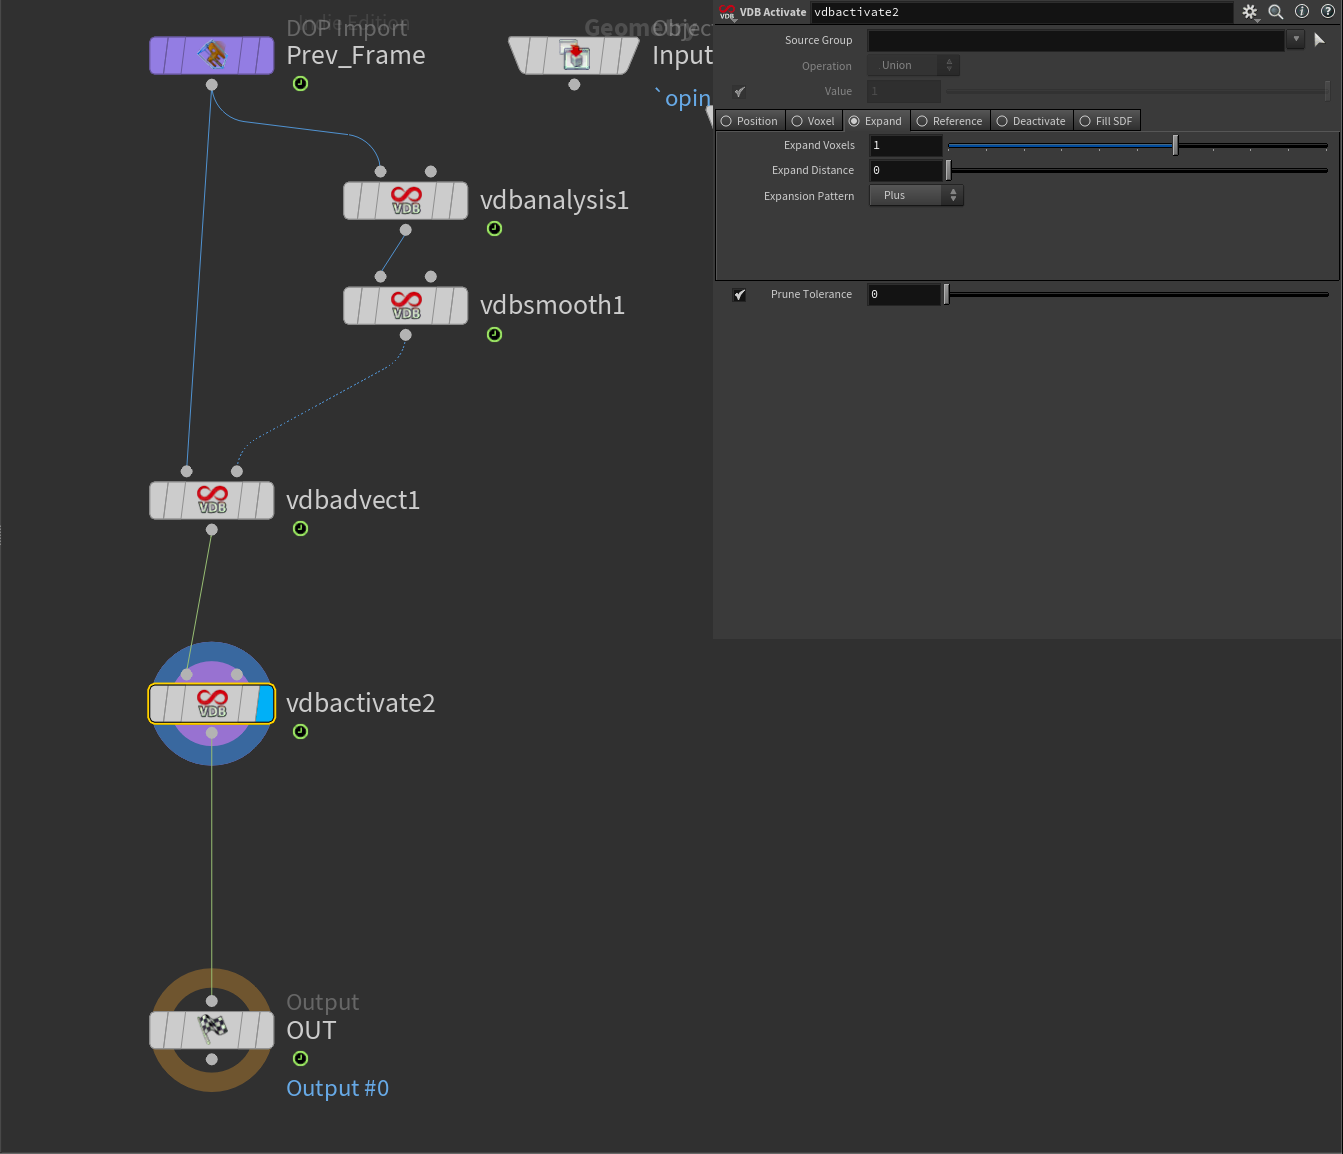Click the Prune Tolerance value field
This screenshot has width=1343, height=1154.
pyautogui.click(x=904, y=294)
